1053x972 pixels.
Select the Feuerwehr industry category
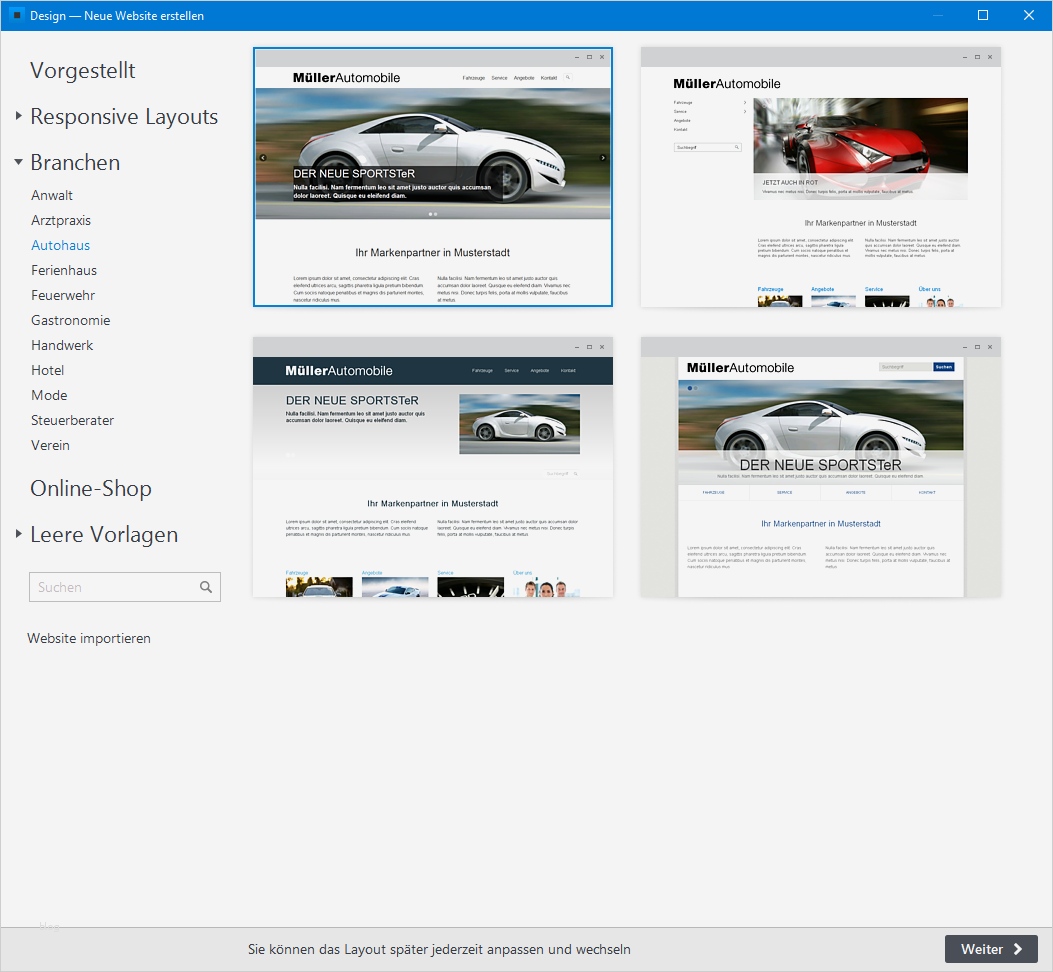tap(62, 295)
